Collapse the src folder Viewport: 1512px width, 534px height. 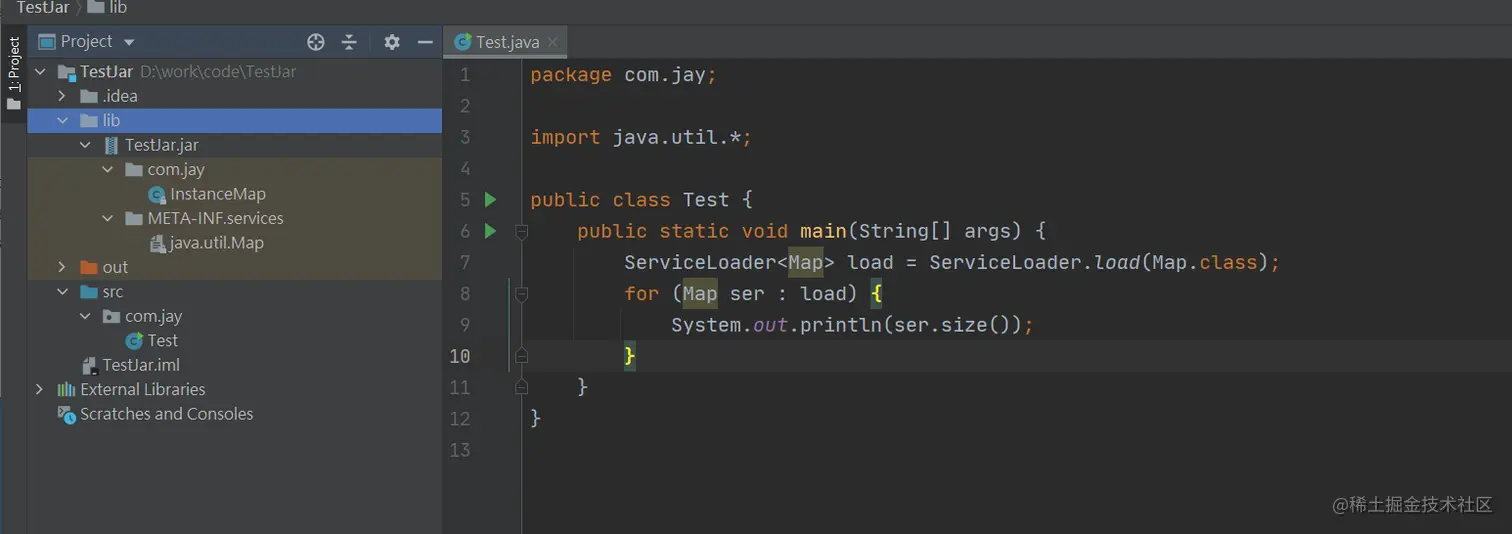(62, 292)
